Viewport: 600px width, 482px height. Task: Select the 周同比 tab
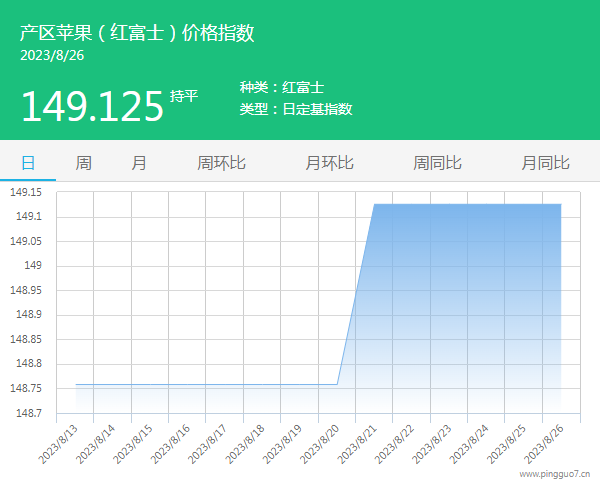(x=437, y=162)
